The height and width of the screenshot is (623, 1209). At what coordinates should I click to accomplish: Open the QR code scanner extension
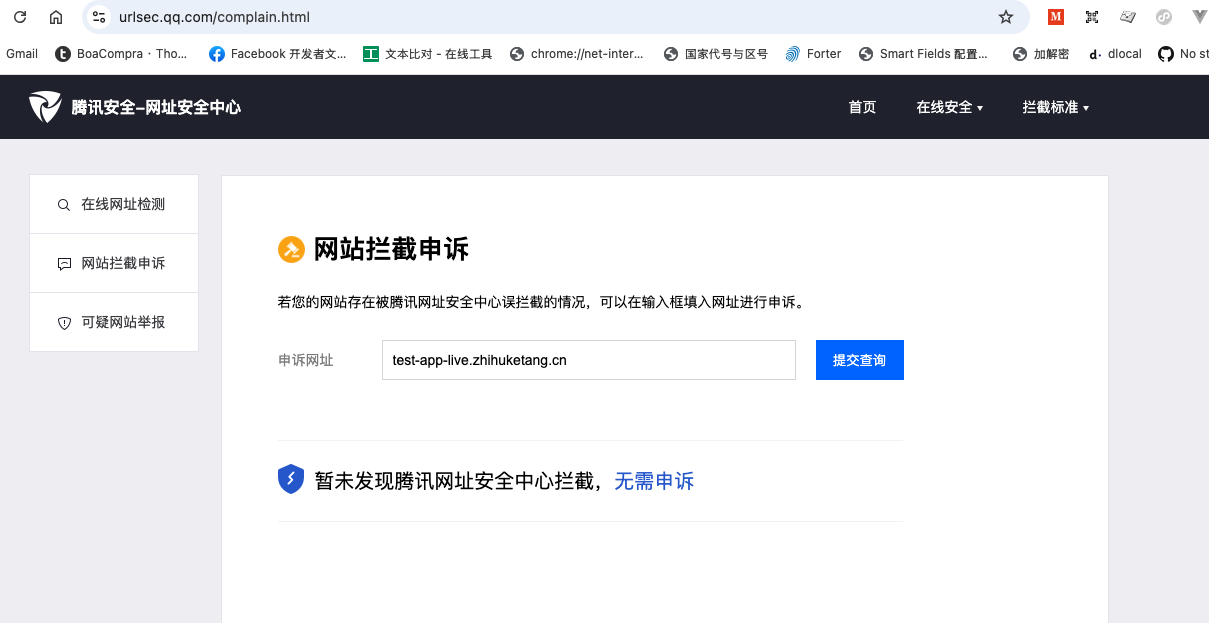click(x=1092, y=17)
